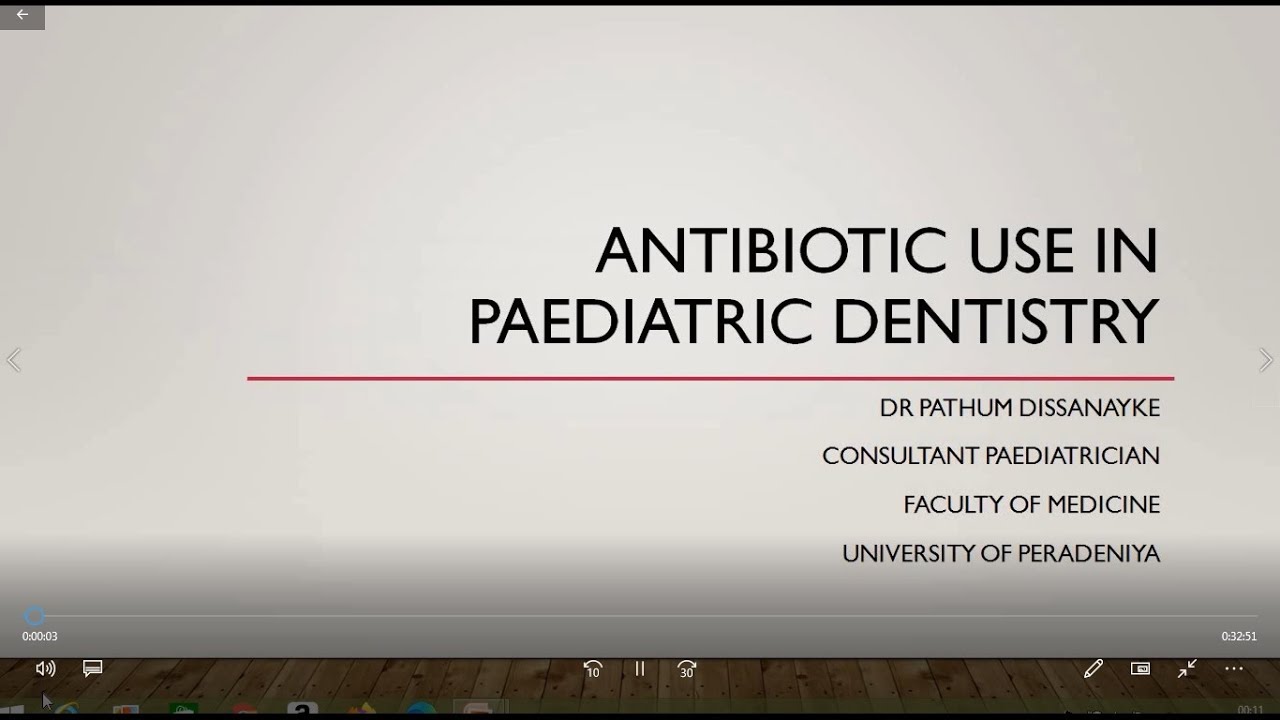Screen dimensions: 1280x720
Task: Click the DR PATHUM DISSANAYKE text
Action: pyautogui.click(x=1020, y=408)
